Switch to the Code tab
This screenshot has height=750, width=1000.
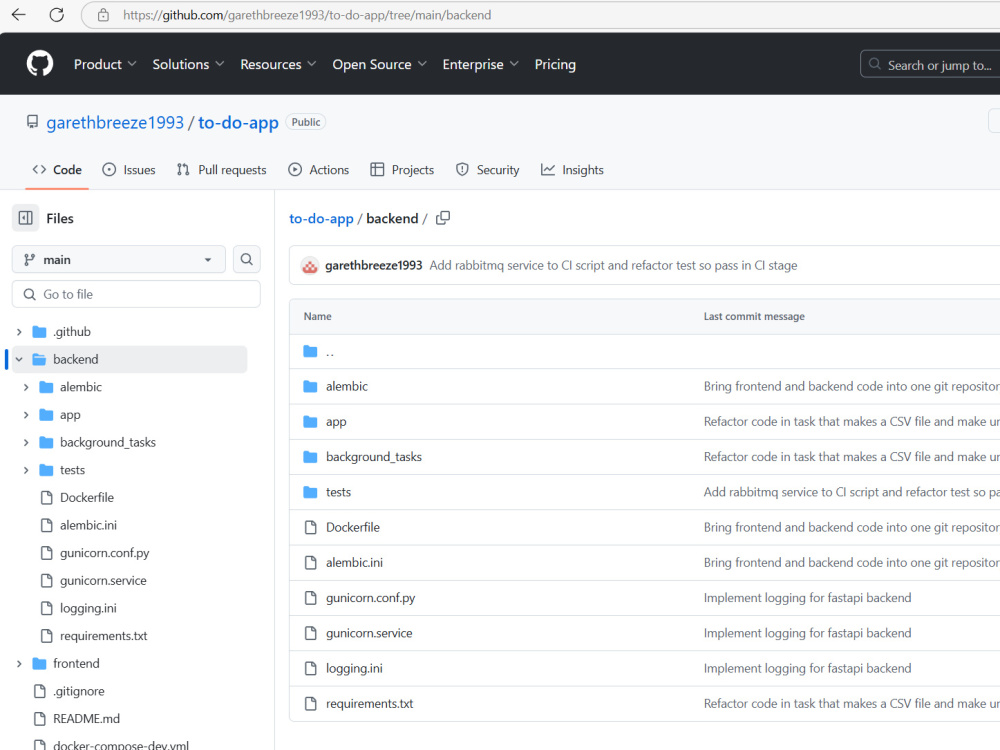[57, 170]
